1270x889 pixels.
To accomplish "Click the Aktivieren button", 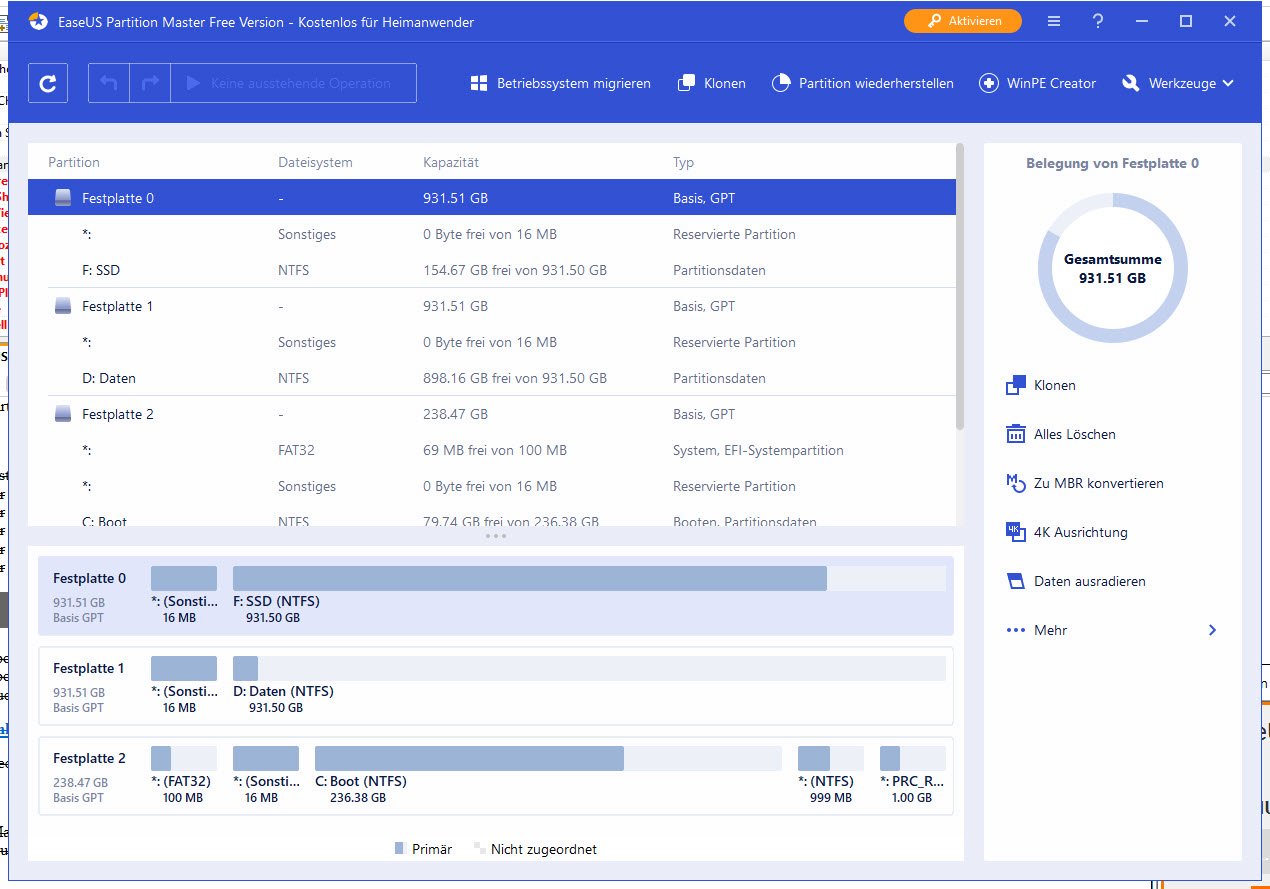I will tap(962, 21).
